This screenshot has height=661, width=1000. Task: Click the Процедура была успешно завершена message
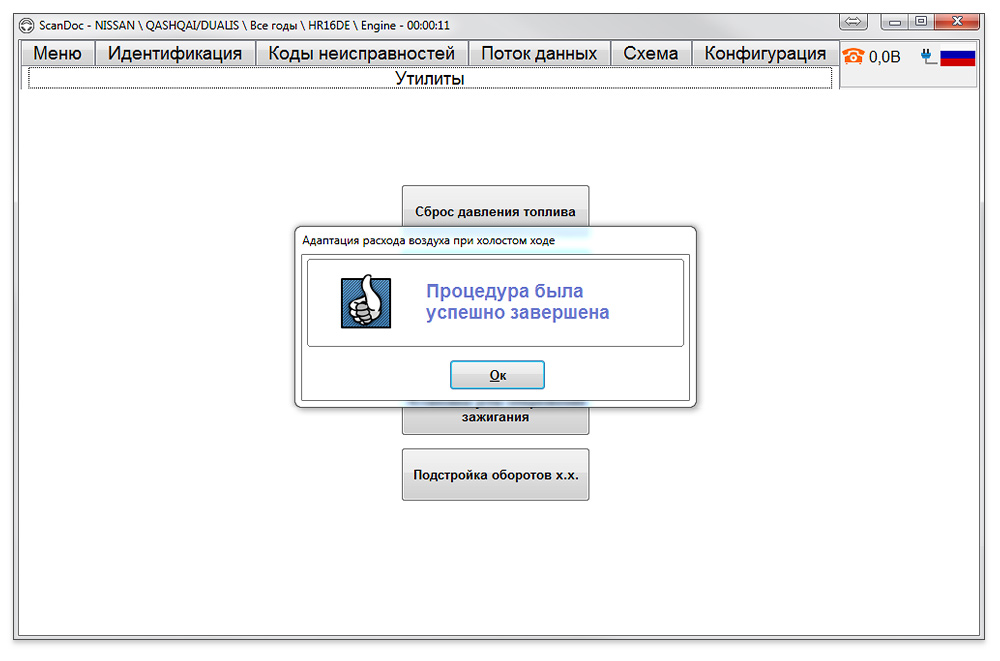pyautogui.click(x=517, y=302)
